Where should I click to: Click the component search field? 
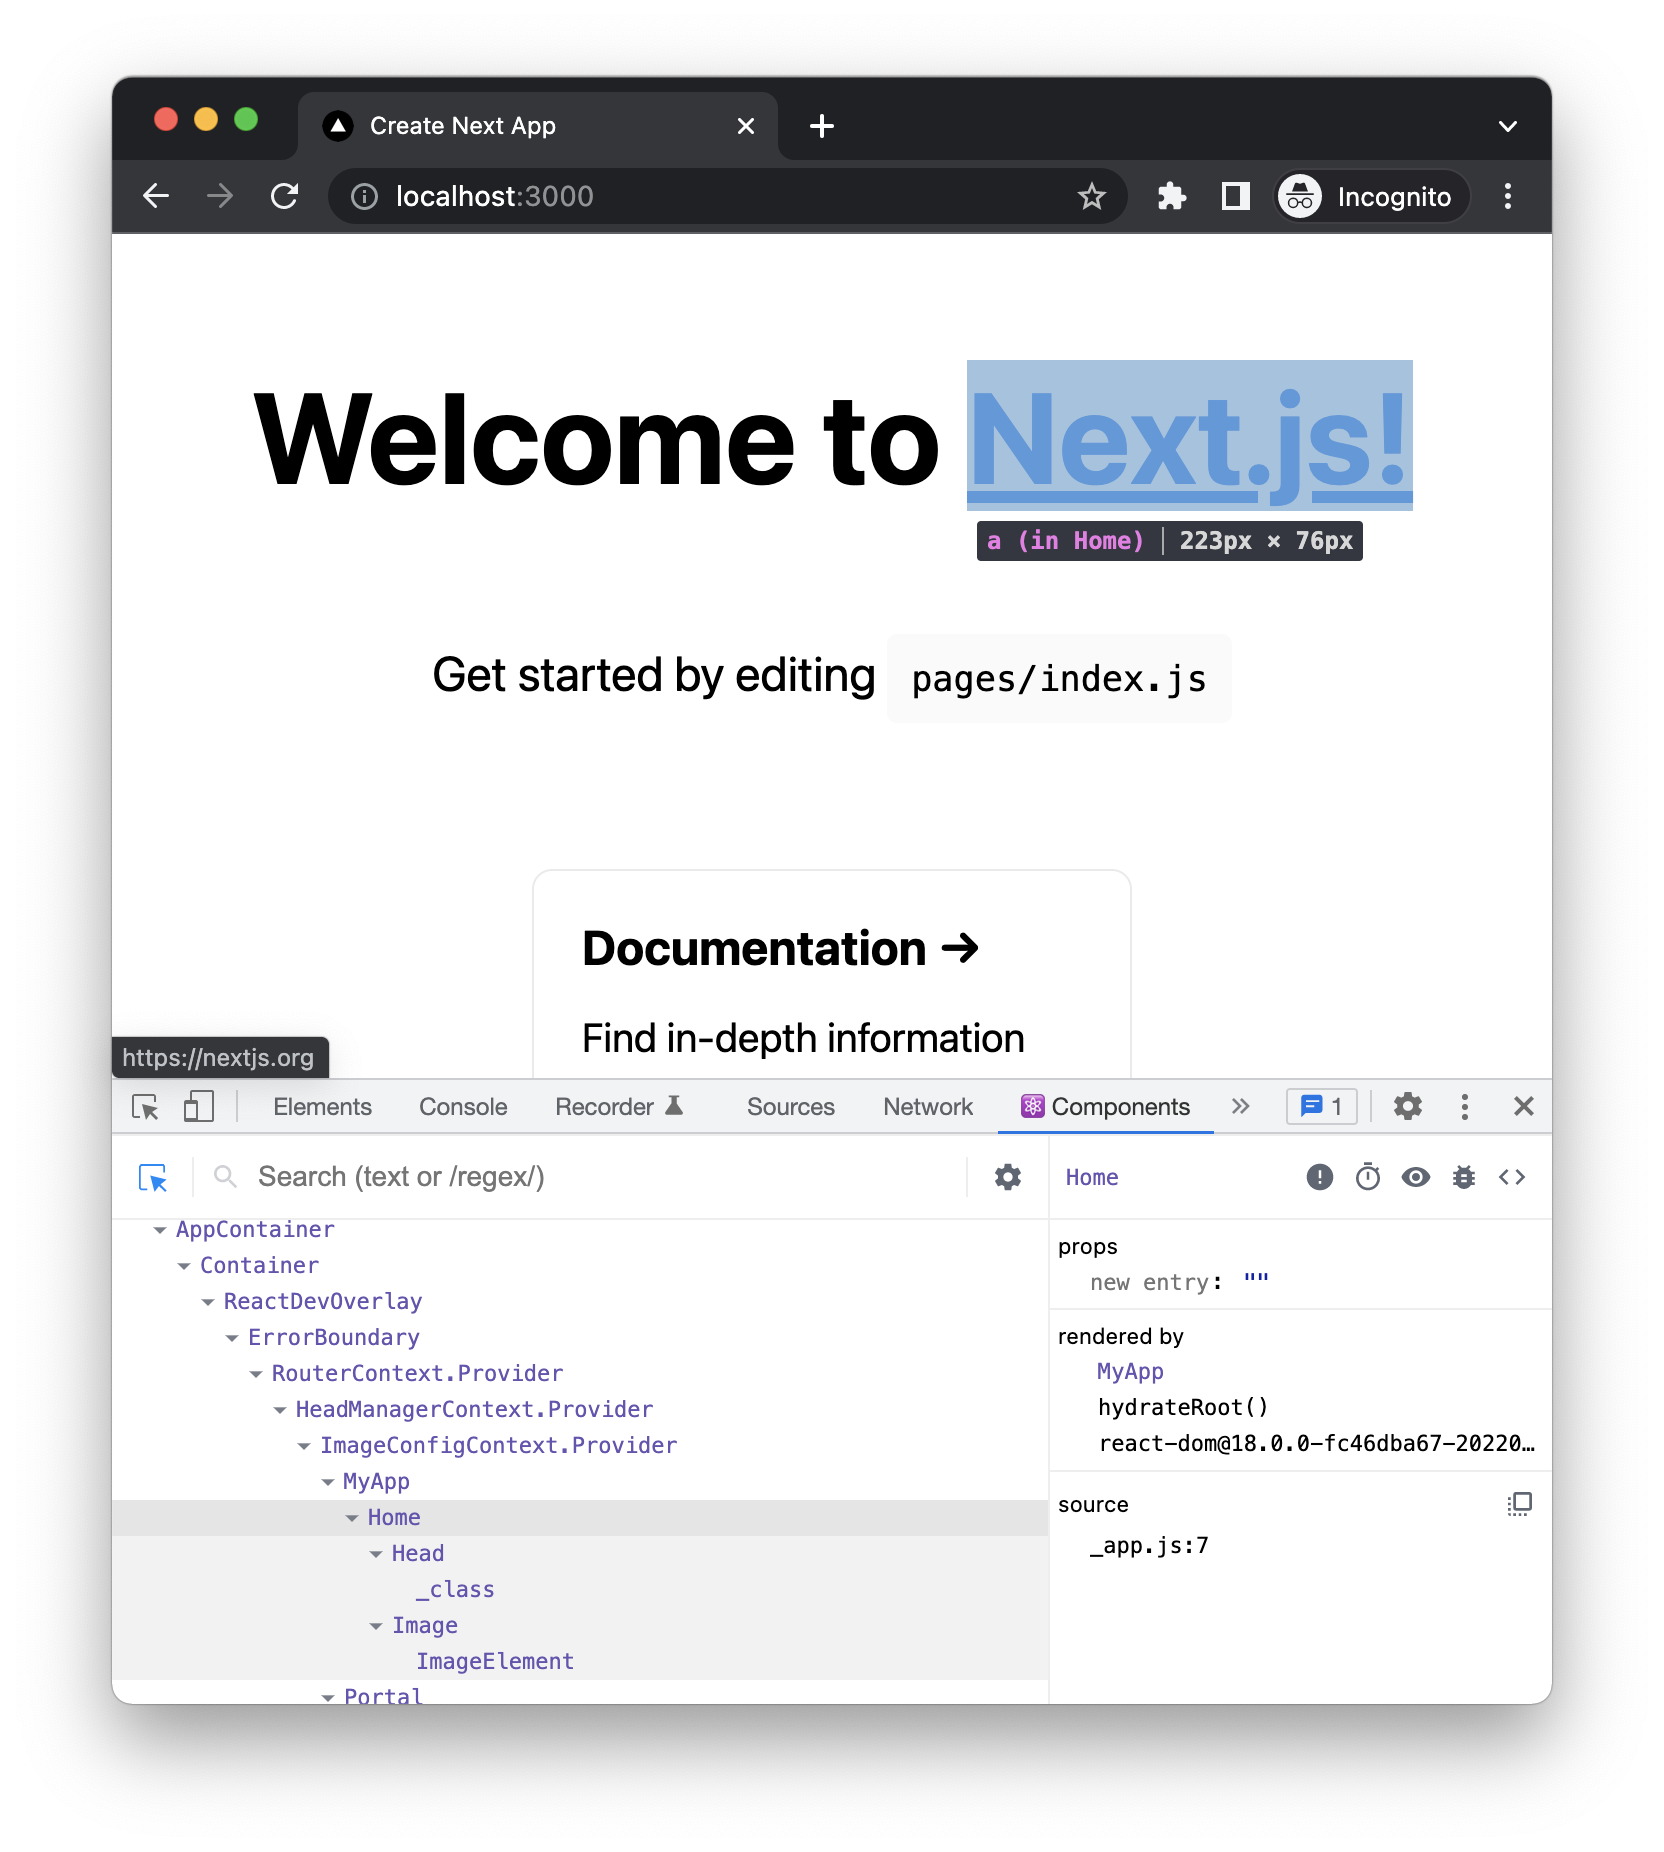pyautogui.click(x=600, y=1177)
